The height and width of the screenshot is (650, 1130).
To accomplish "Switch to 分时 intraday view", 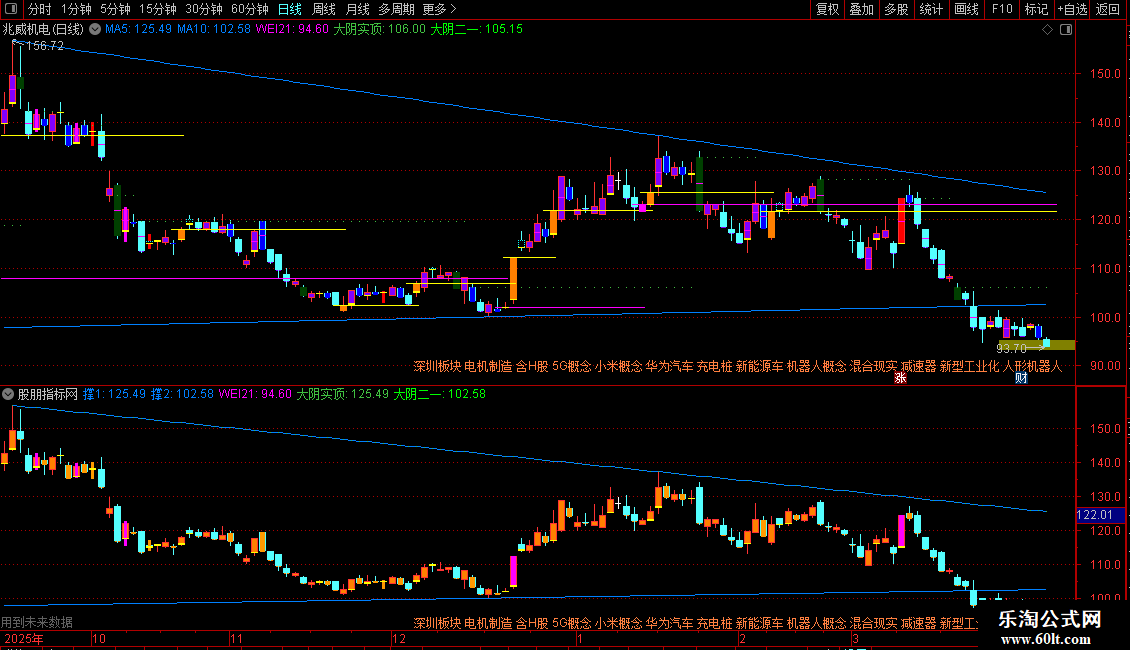I will coord(40,9).
